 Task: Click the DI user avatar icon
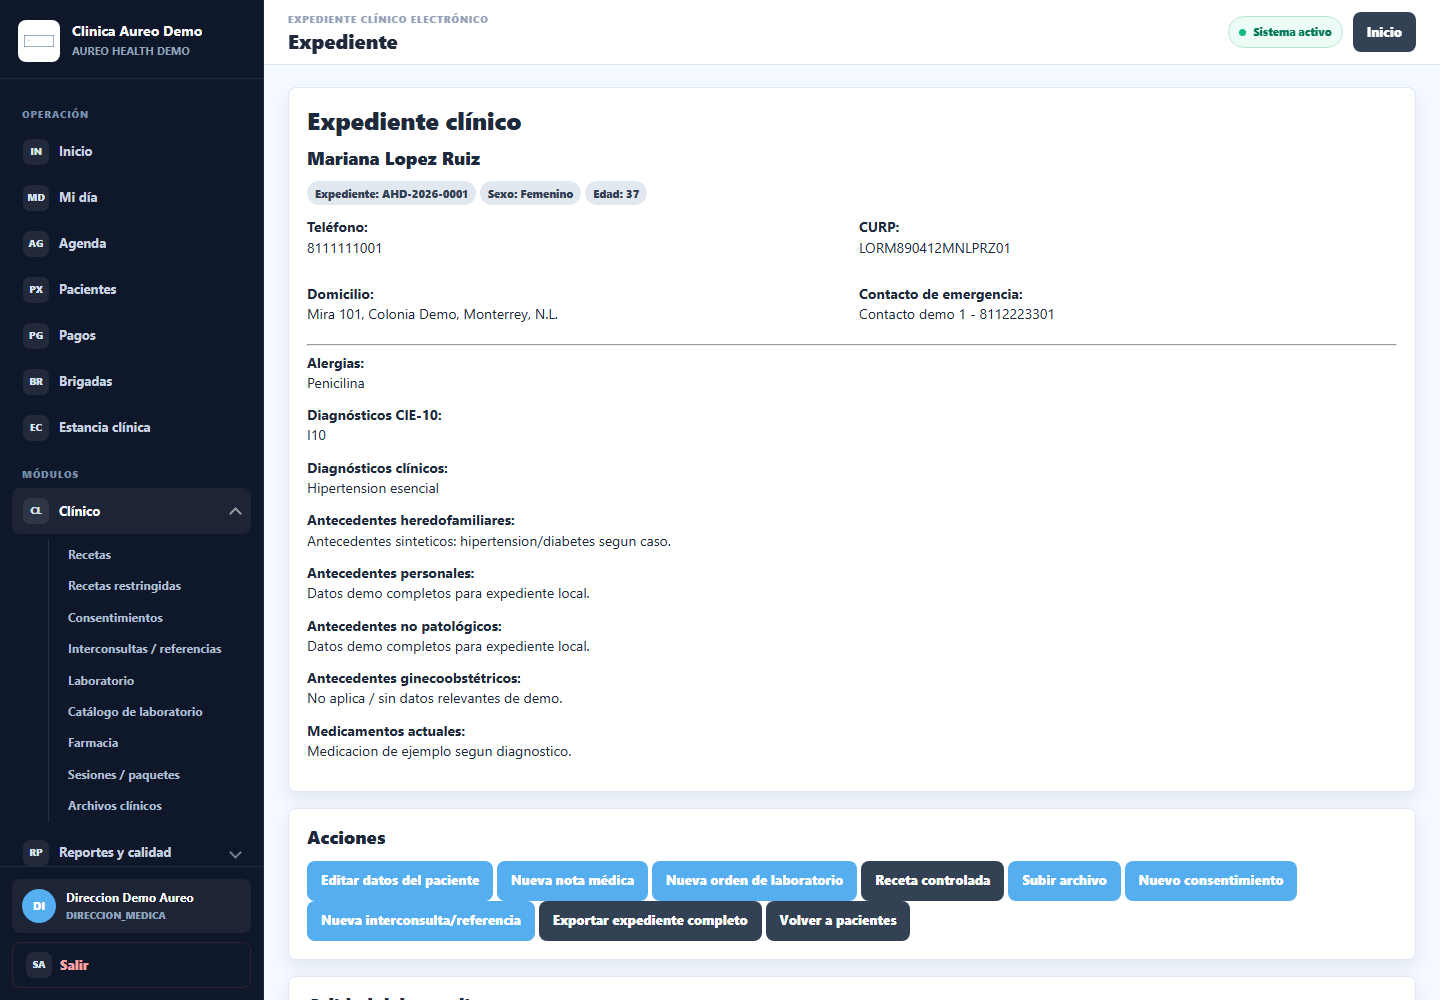pos(39,906)
